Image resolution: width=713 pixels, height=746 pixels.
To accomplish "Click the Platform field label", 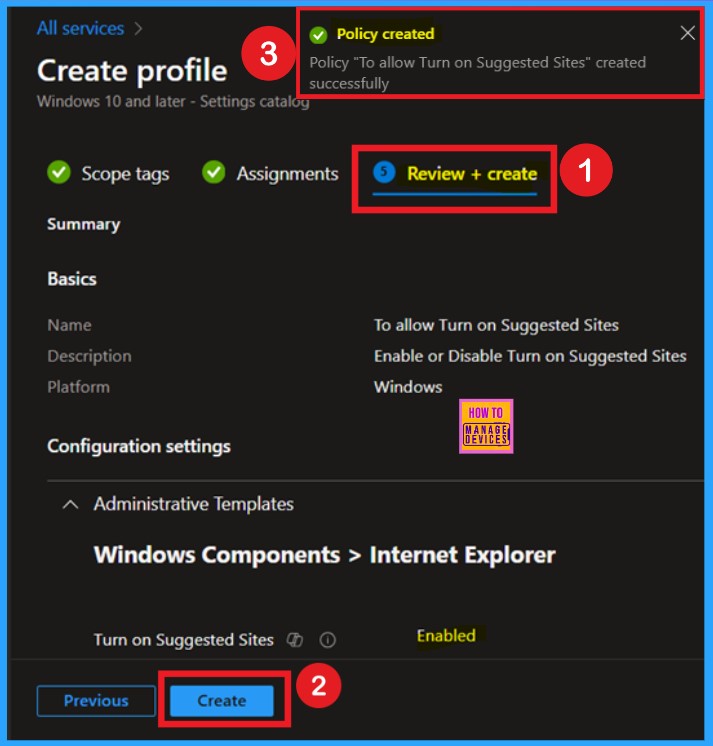I will pos(78,387).
